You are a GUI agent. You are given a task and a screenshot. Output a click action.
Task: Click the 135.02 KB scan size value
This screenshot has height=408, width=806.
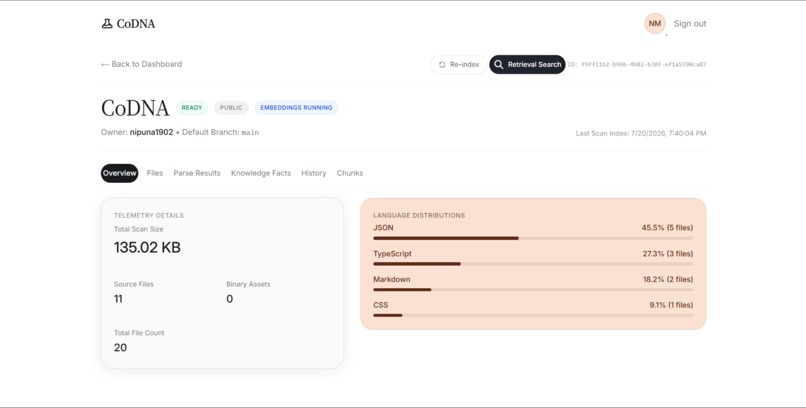[147, 248]
